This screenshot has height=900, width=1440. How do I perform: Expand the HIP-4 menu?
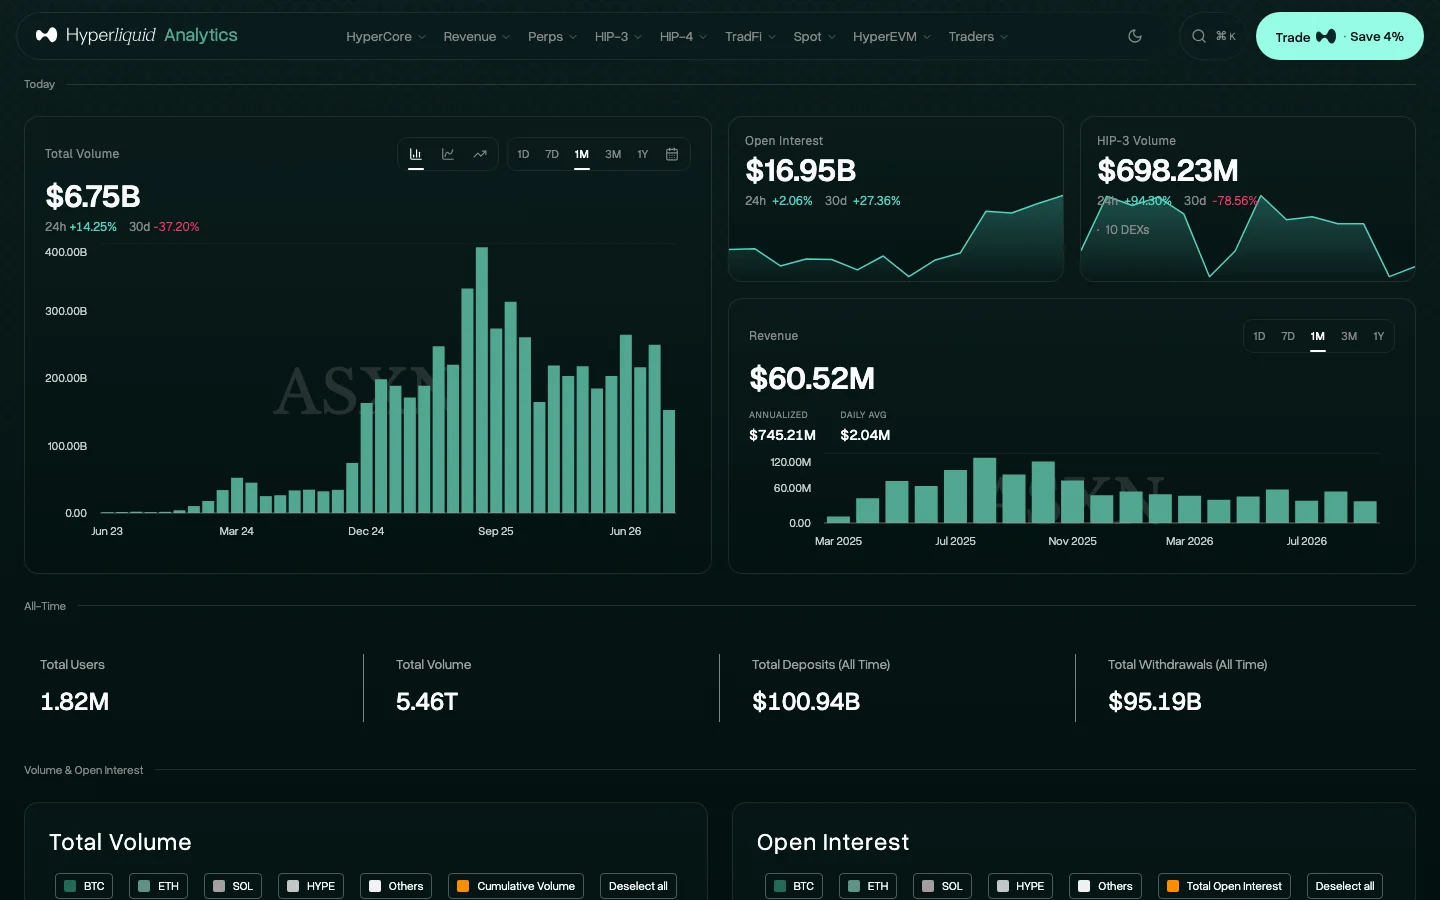(x=683, y=37)
